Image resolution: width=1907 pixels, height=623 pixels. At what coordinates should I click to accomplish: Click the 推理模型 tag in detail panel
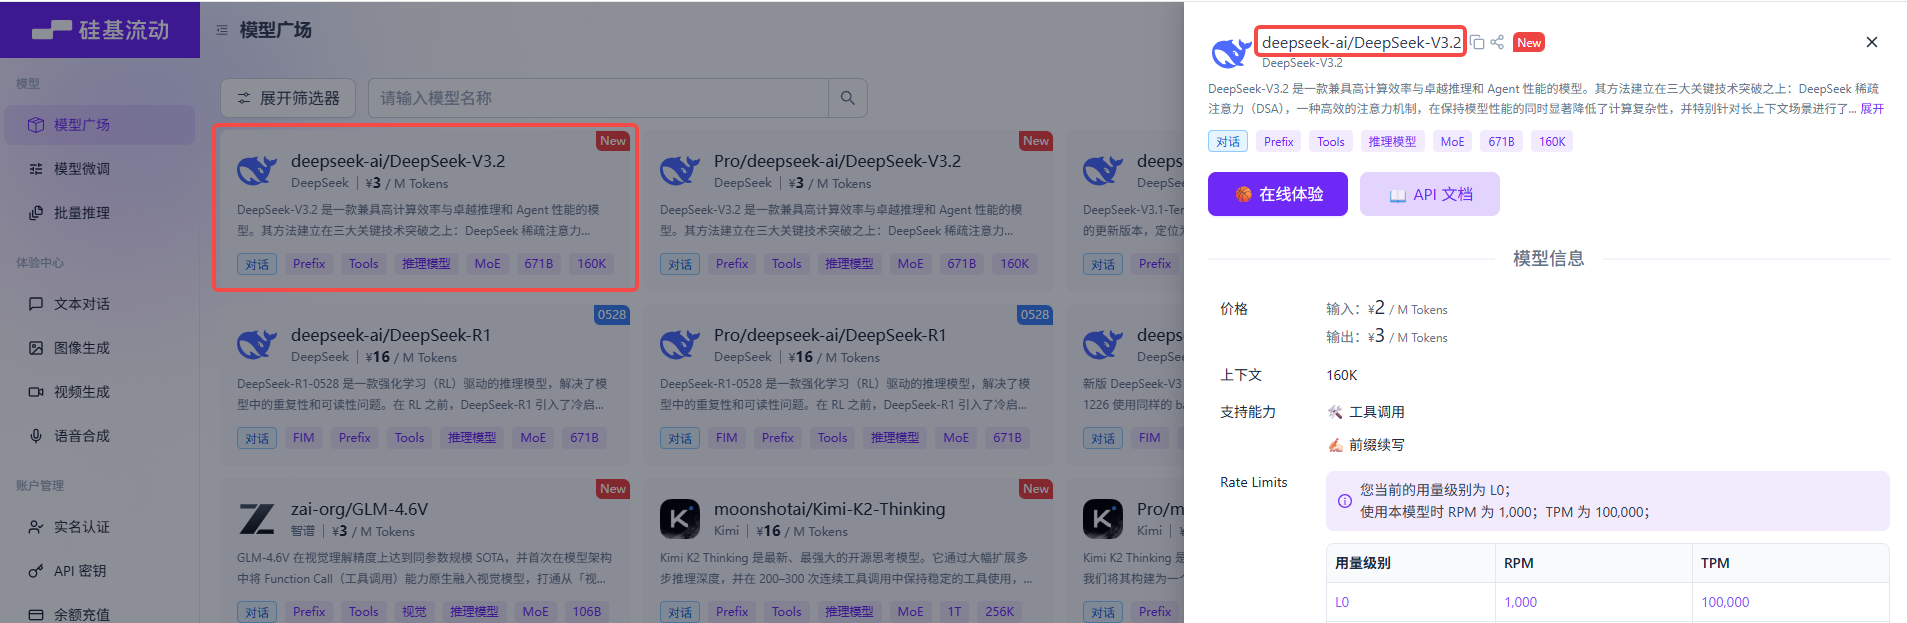tap(1393, 142)
